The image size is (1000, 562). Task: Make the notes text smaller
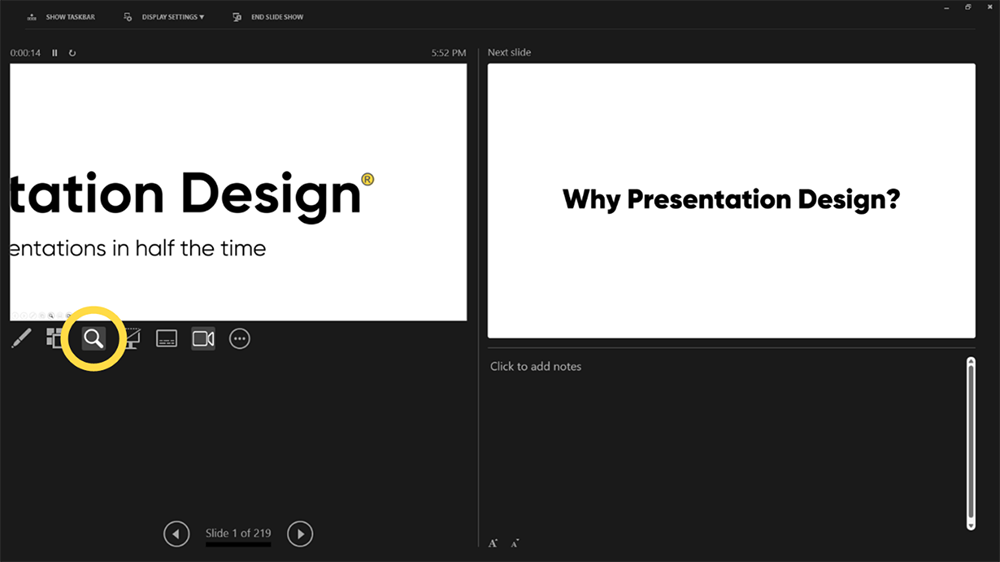point(515,543)
